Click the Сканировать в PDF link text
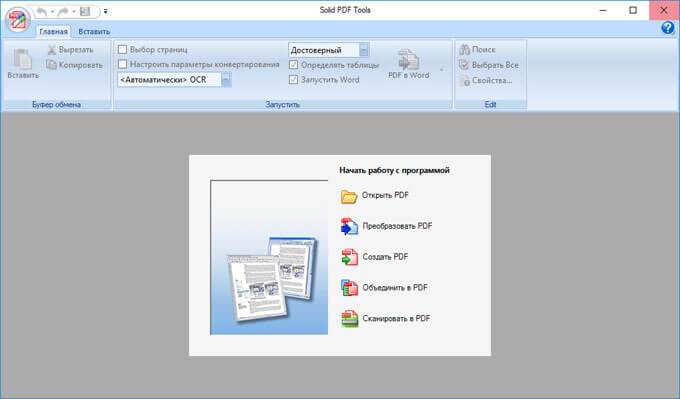Screen dimensions: 680x399 point(396,318)
